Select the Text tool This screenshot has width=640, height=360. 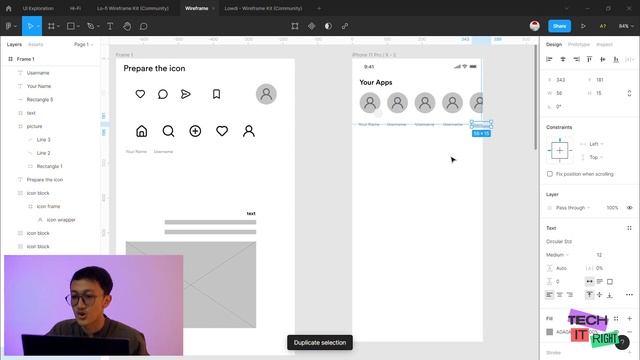[x=110, y=26]
